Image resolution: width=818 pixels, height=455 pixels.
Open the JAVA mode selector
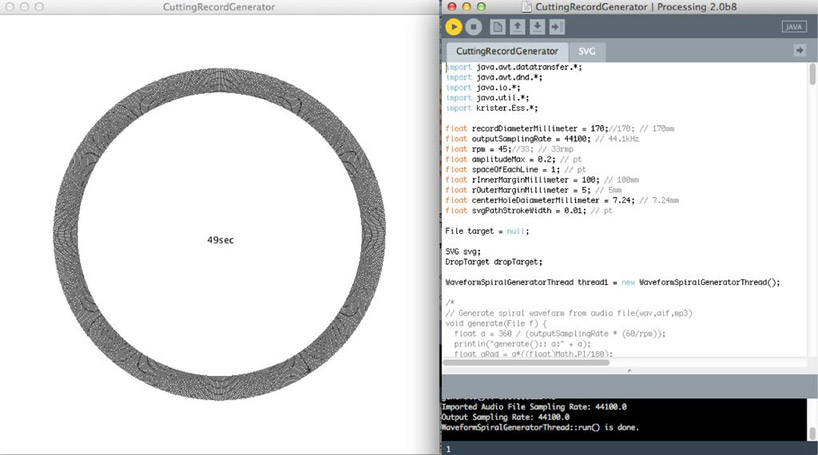pyautogui.click(x=793, y=27)
